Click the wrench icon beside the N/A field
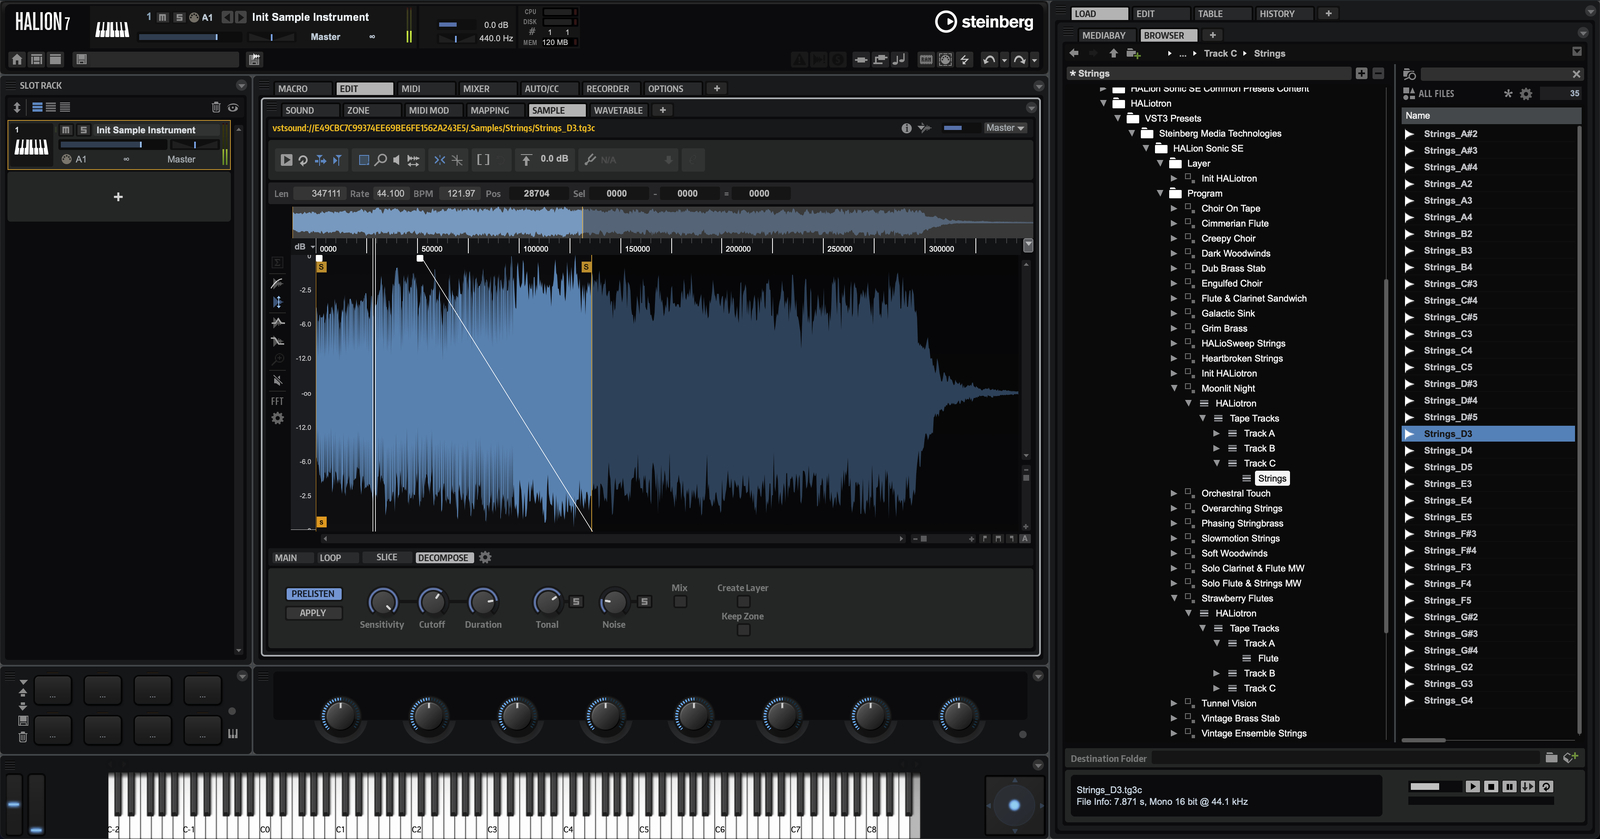The image size is (1600, 839). (x=590, y=160)
